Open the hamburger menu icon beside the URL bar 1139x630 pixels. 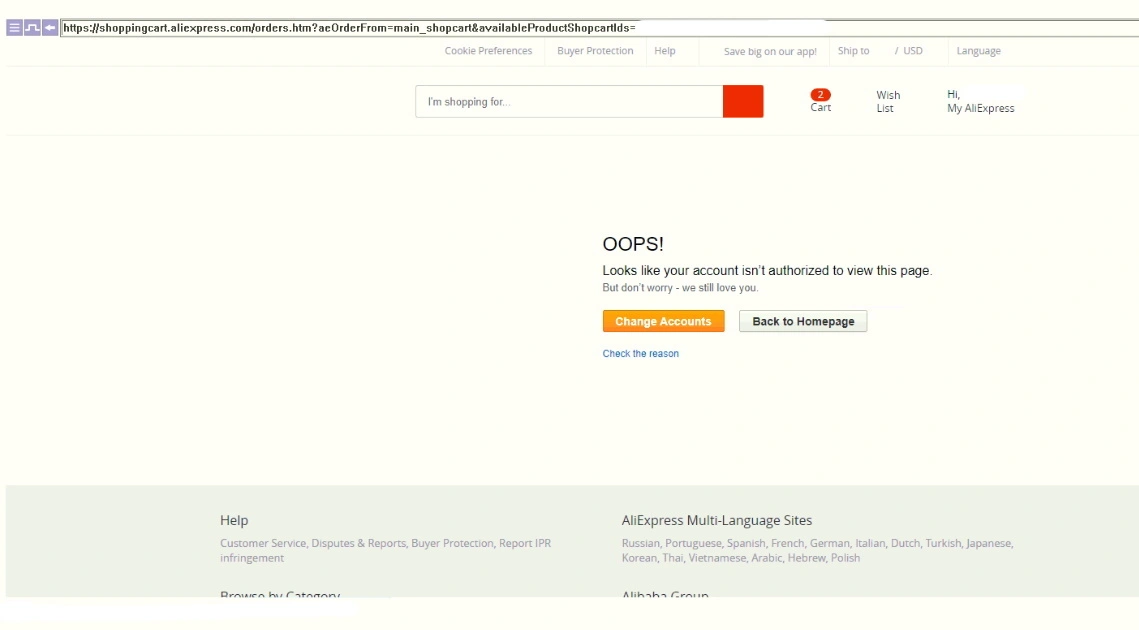(14, 28)
